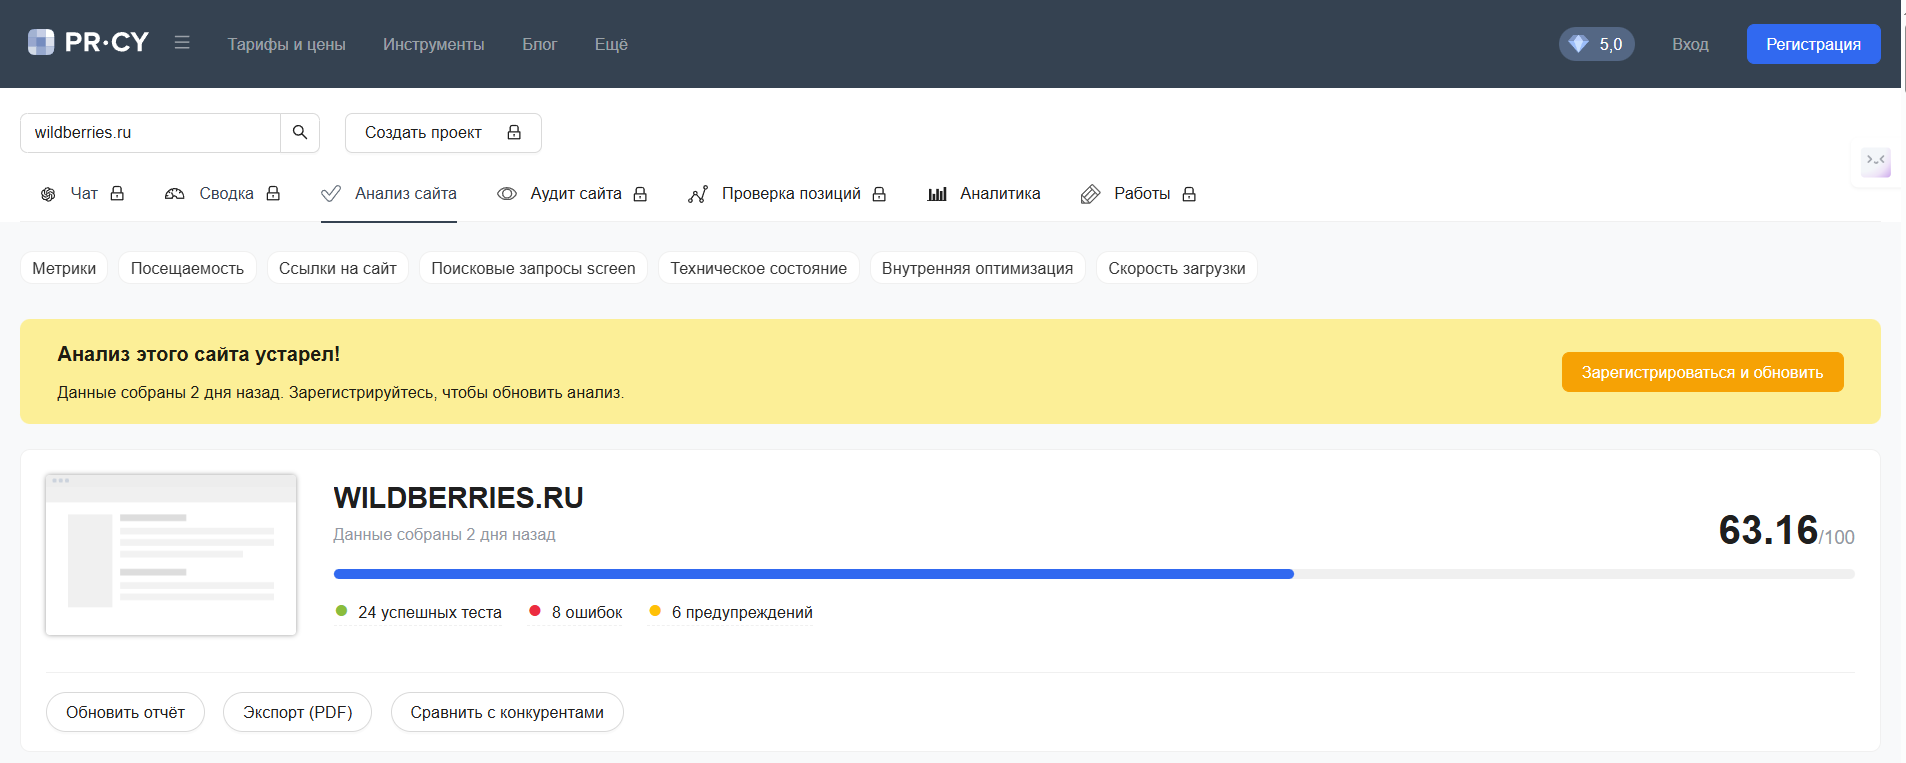Click the Работы ruler-pencil icon
Screen dimensions: 1906x763
click(1090, 194)
